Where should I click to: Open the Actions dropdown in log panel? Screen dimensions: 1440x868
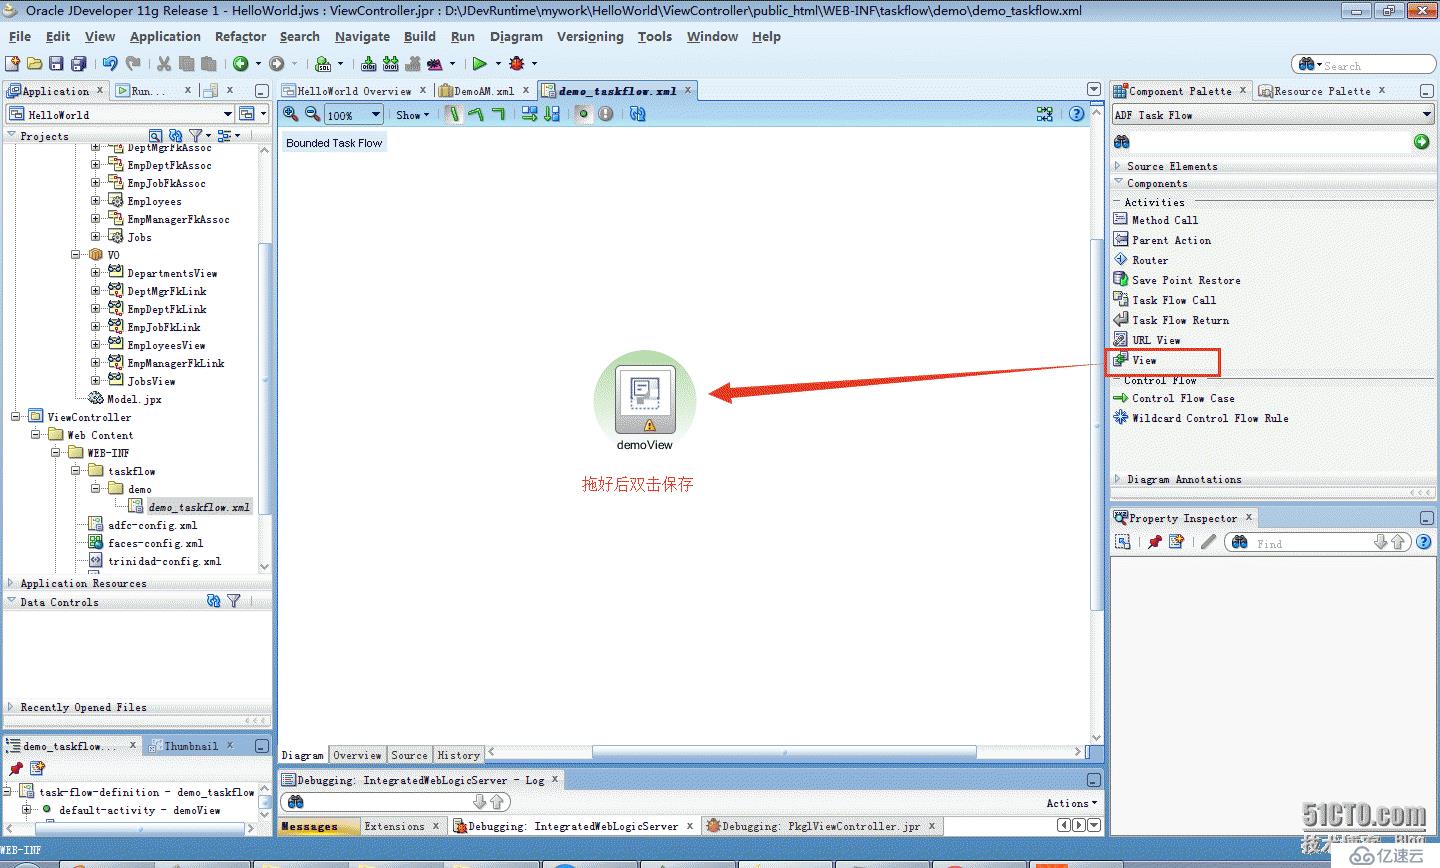(x=1072, y=803)
